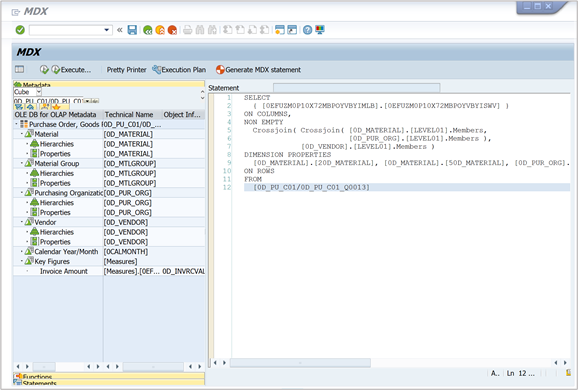Viewport: 578px width, 390px height.
Task: Click the expand-all icon above the metadata tree
Action: [18, 107]
